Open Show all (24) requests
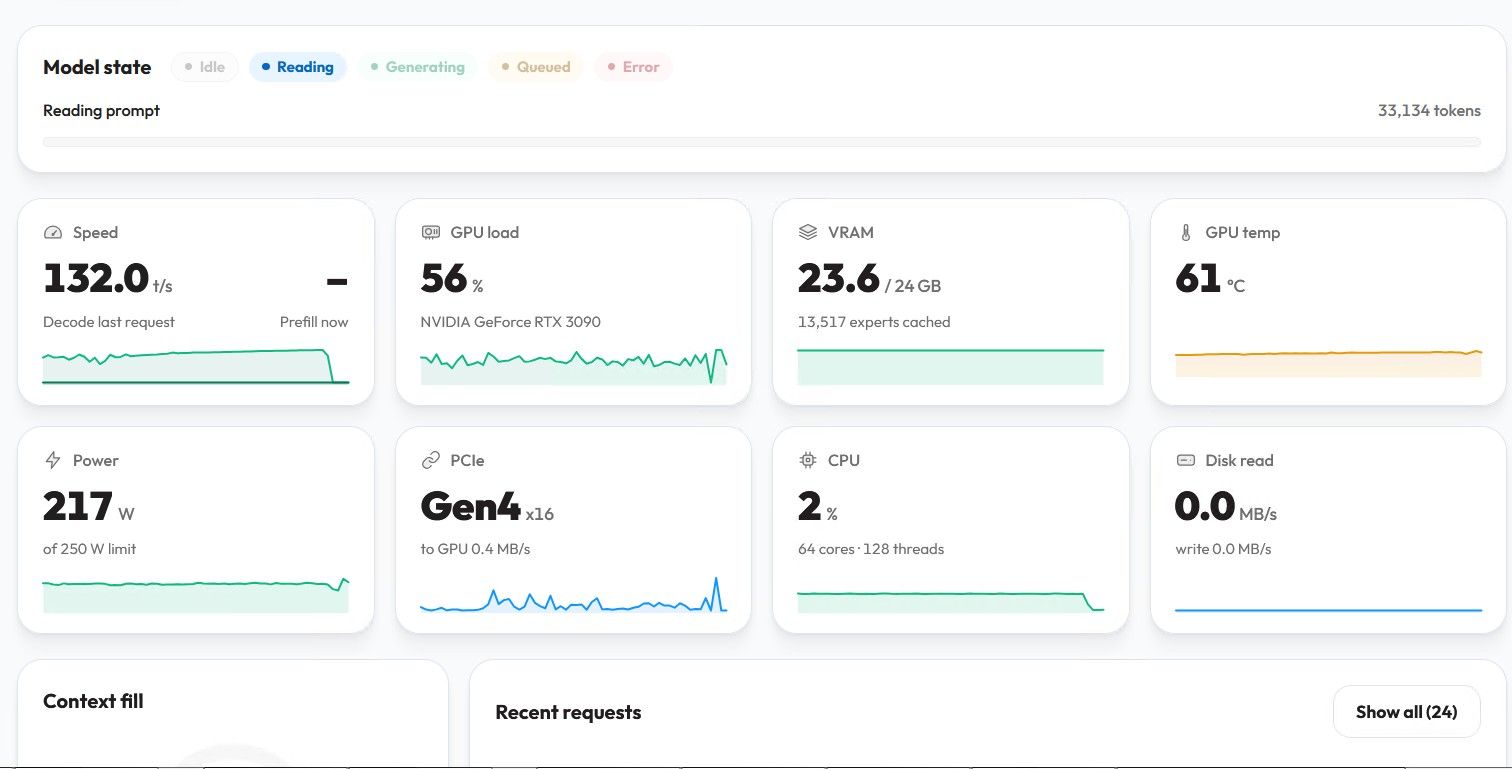The width and height of the screenshot is (1512, 769). (x=1406, y=712)
